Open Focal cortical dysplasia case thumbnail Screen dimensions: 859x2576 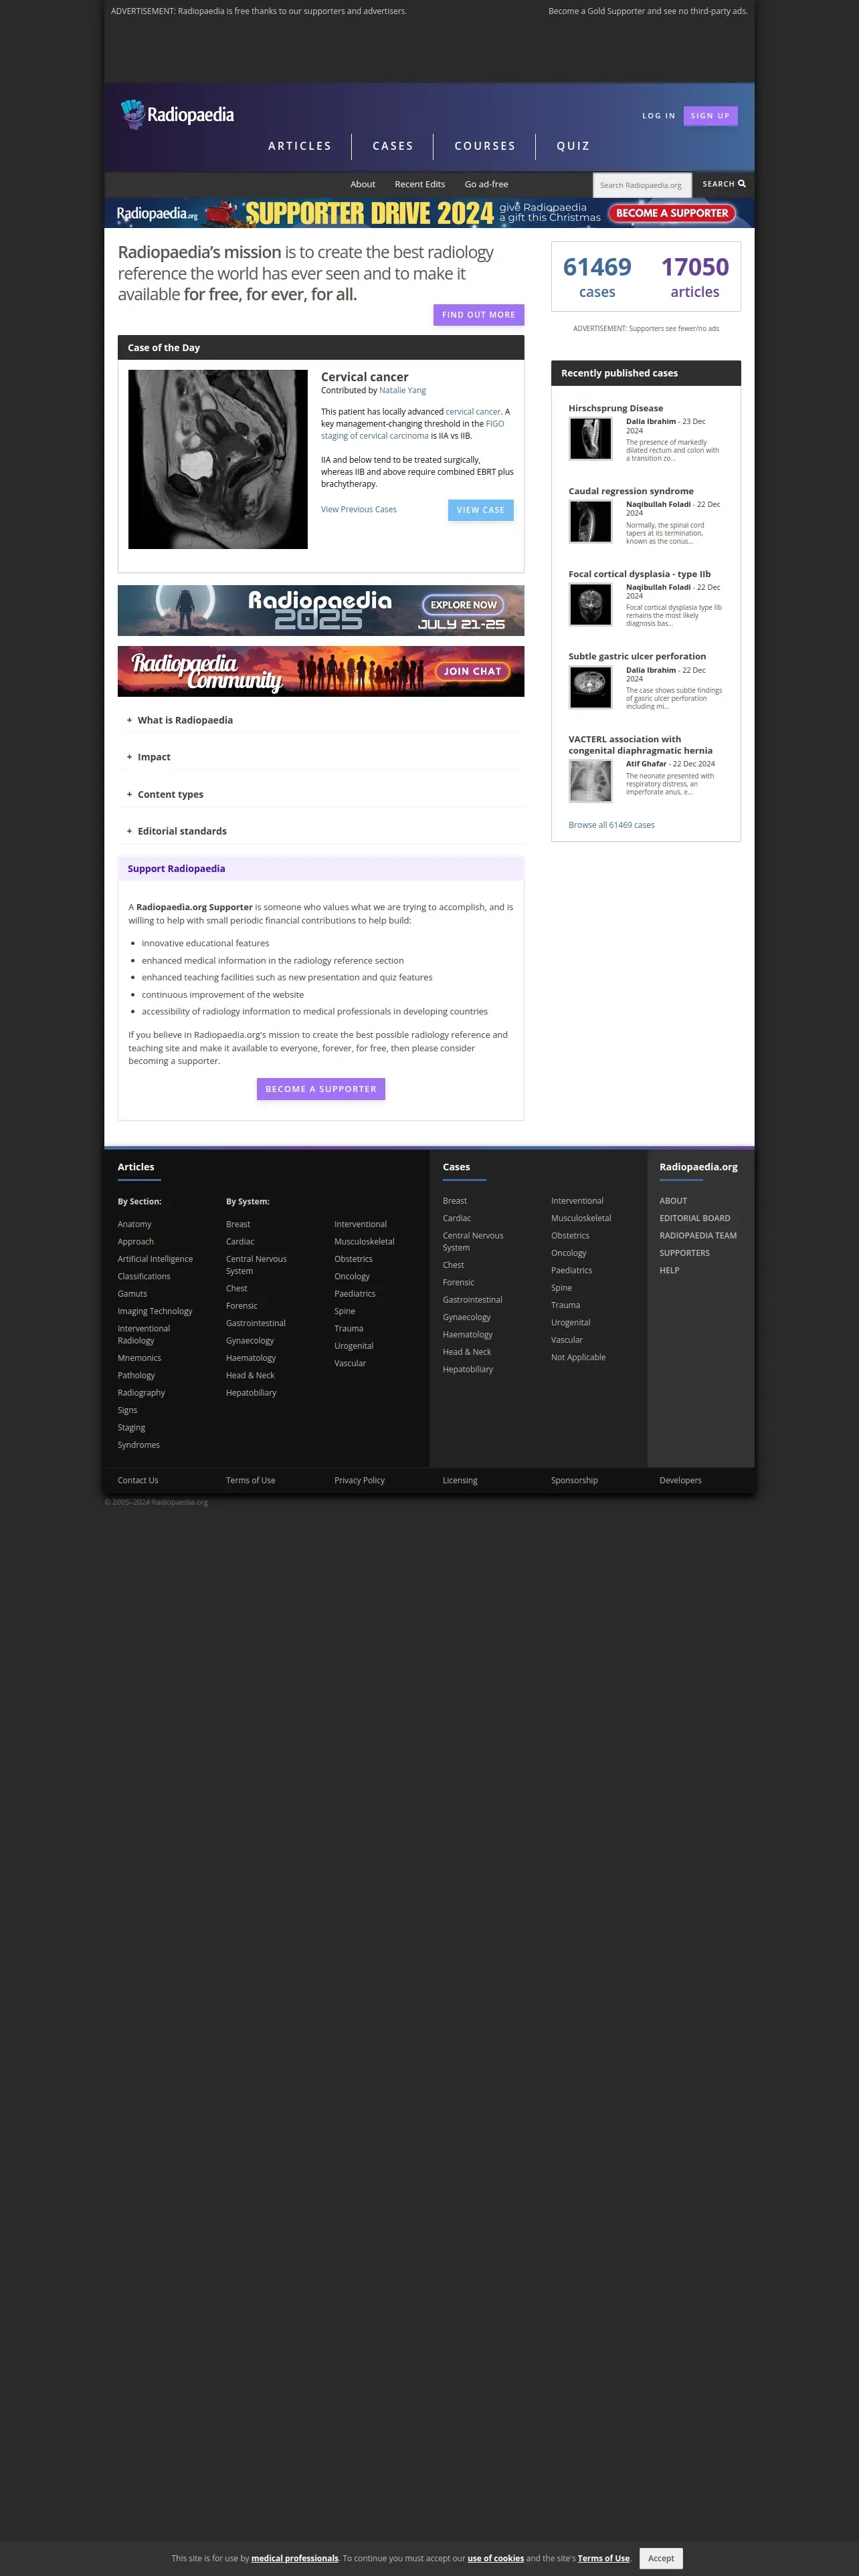(x=590, y=605)
